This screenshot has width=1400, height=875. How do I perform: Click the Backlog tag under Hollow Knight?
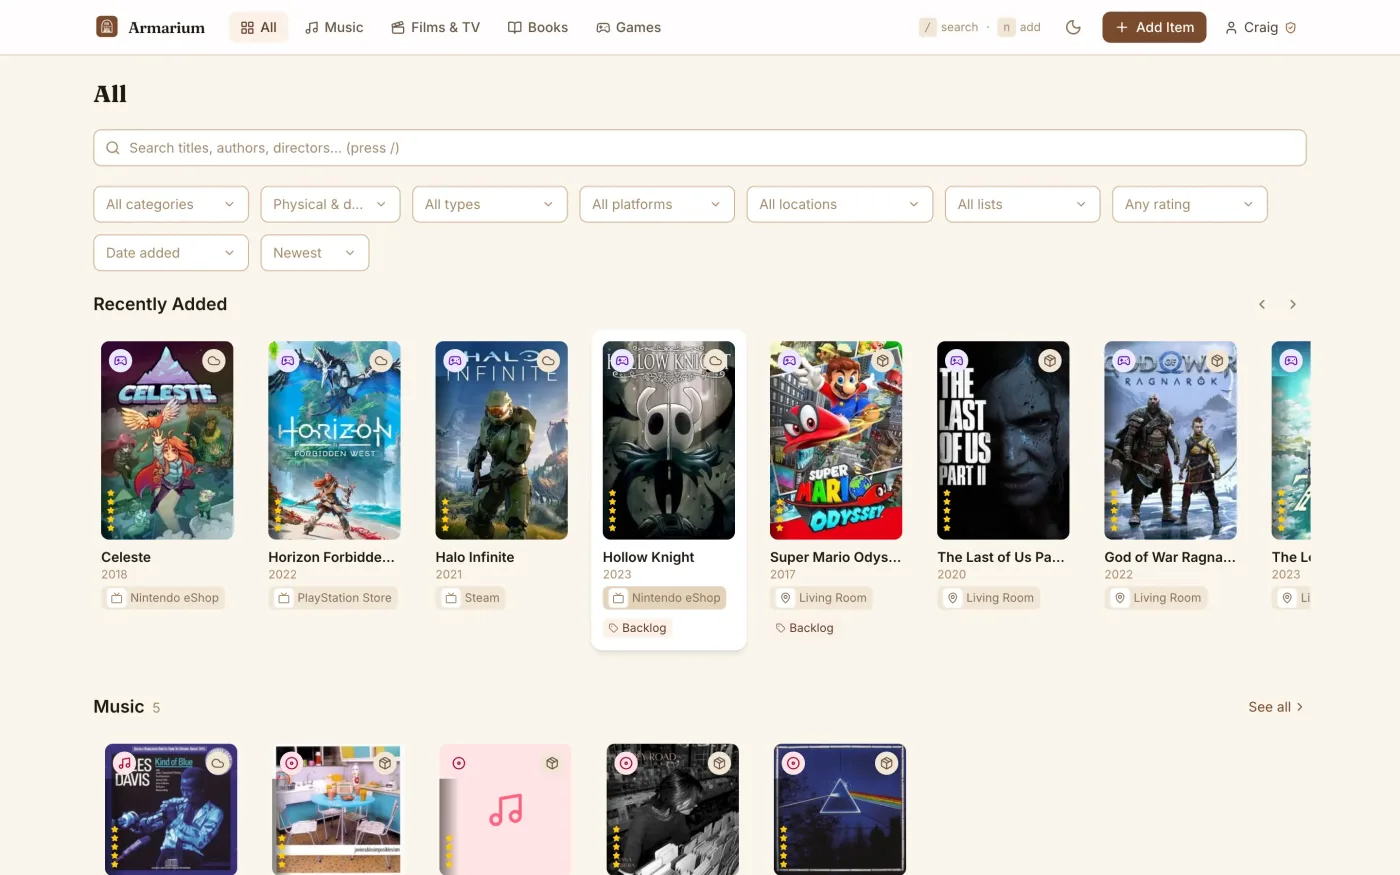pos(637,628)
